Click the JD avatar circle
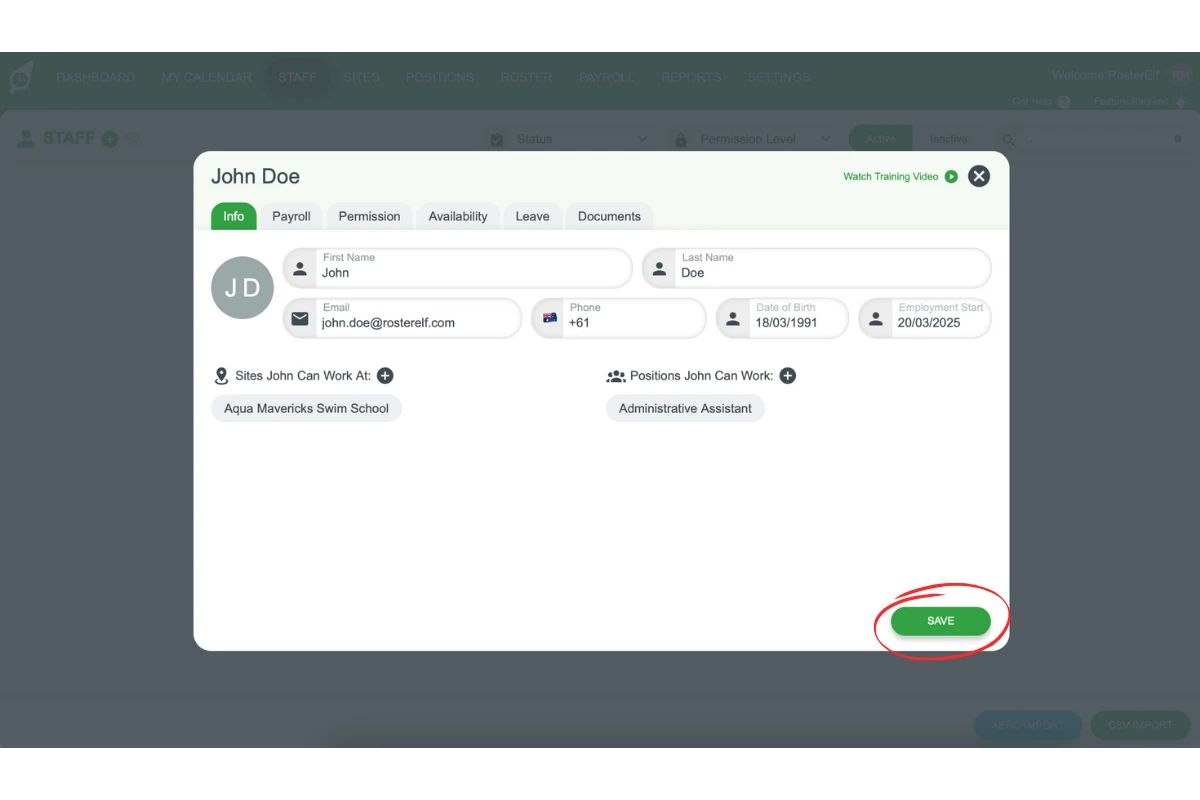Viewport: 1200px width, 800px height. coord(242,288)
